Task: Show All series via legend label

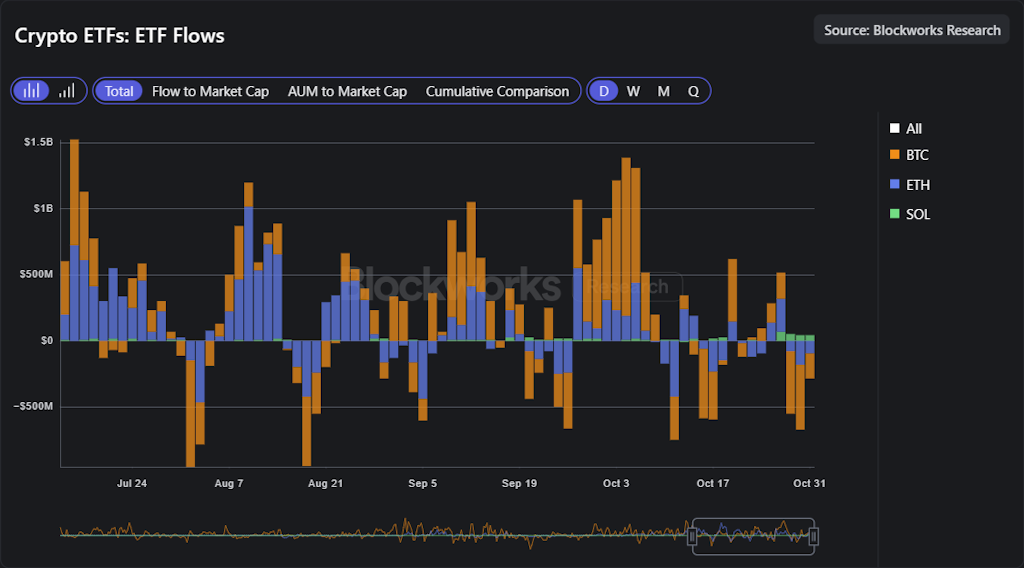Action: [x=914, y=128]
